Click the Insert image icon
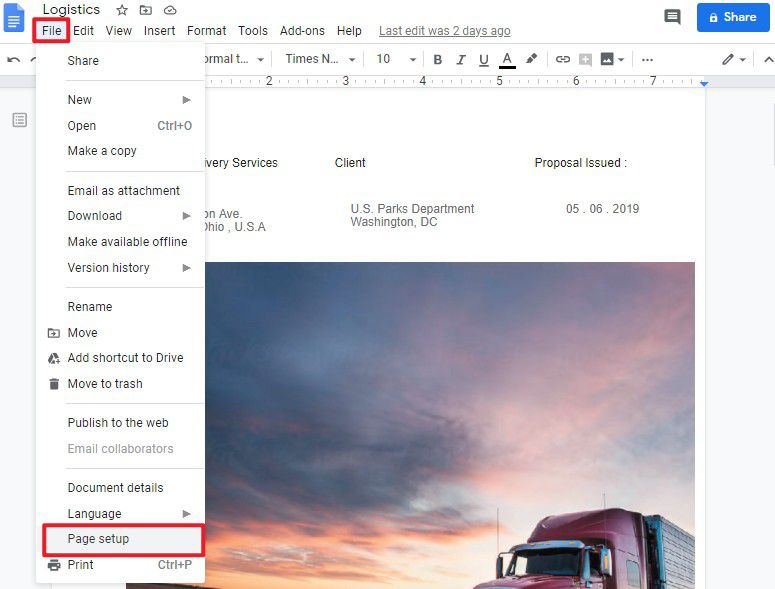The width and height of the screenshot is (775, 589). [x=607, y=59]
